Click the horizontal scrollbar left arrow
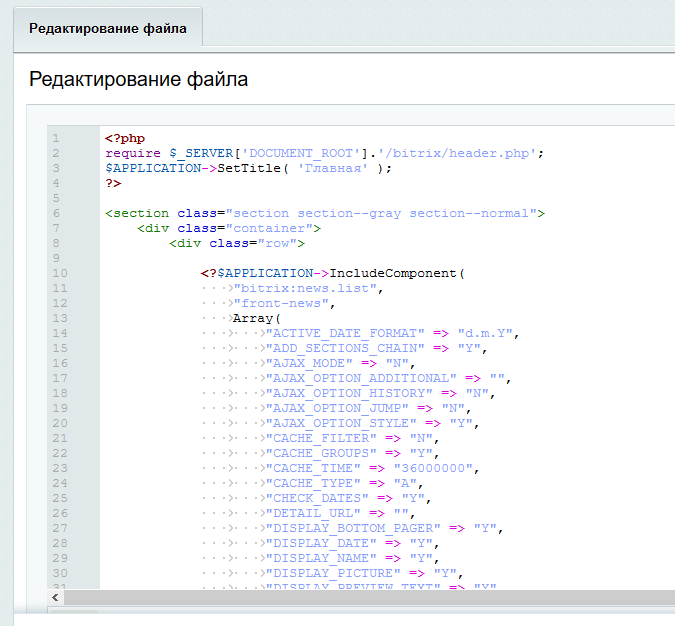Viewport: 675px width, 626px height. tap(56, 597)
